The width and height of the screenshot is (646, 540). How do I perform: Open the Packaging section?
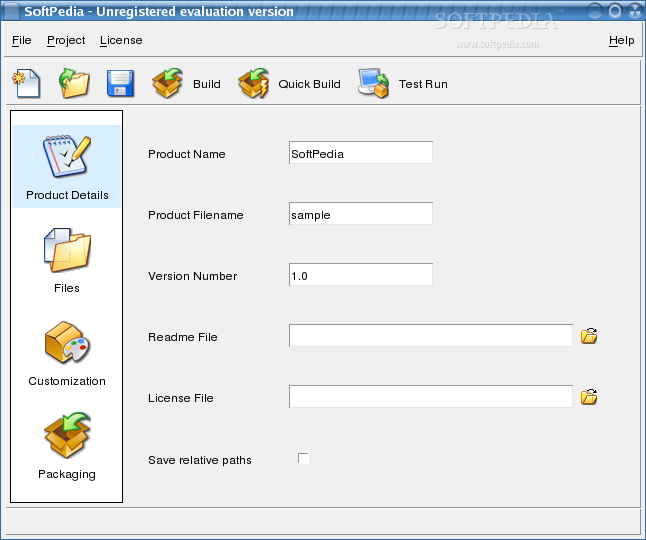coord(67,446)
